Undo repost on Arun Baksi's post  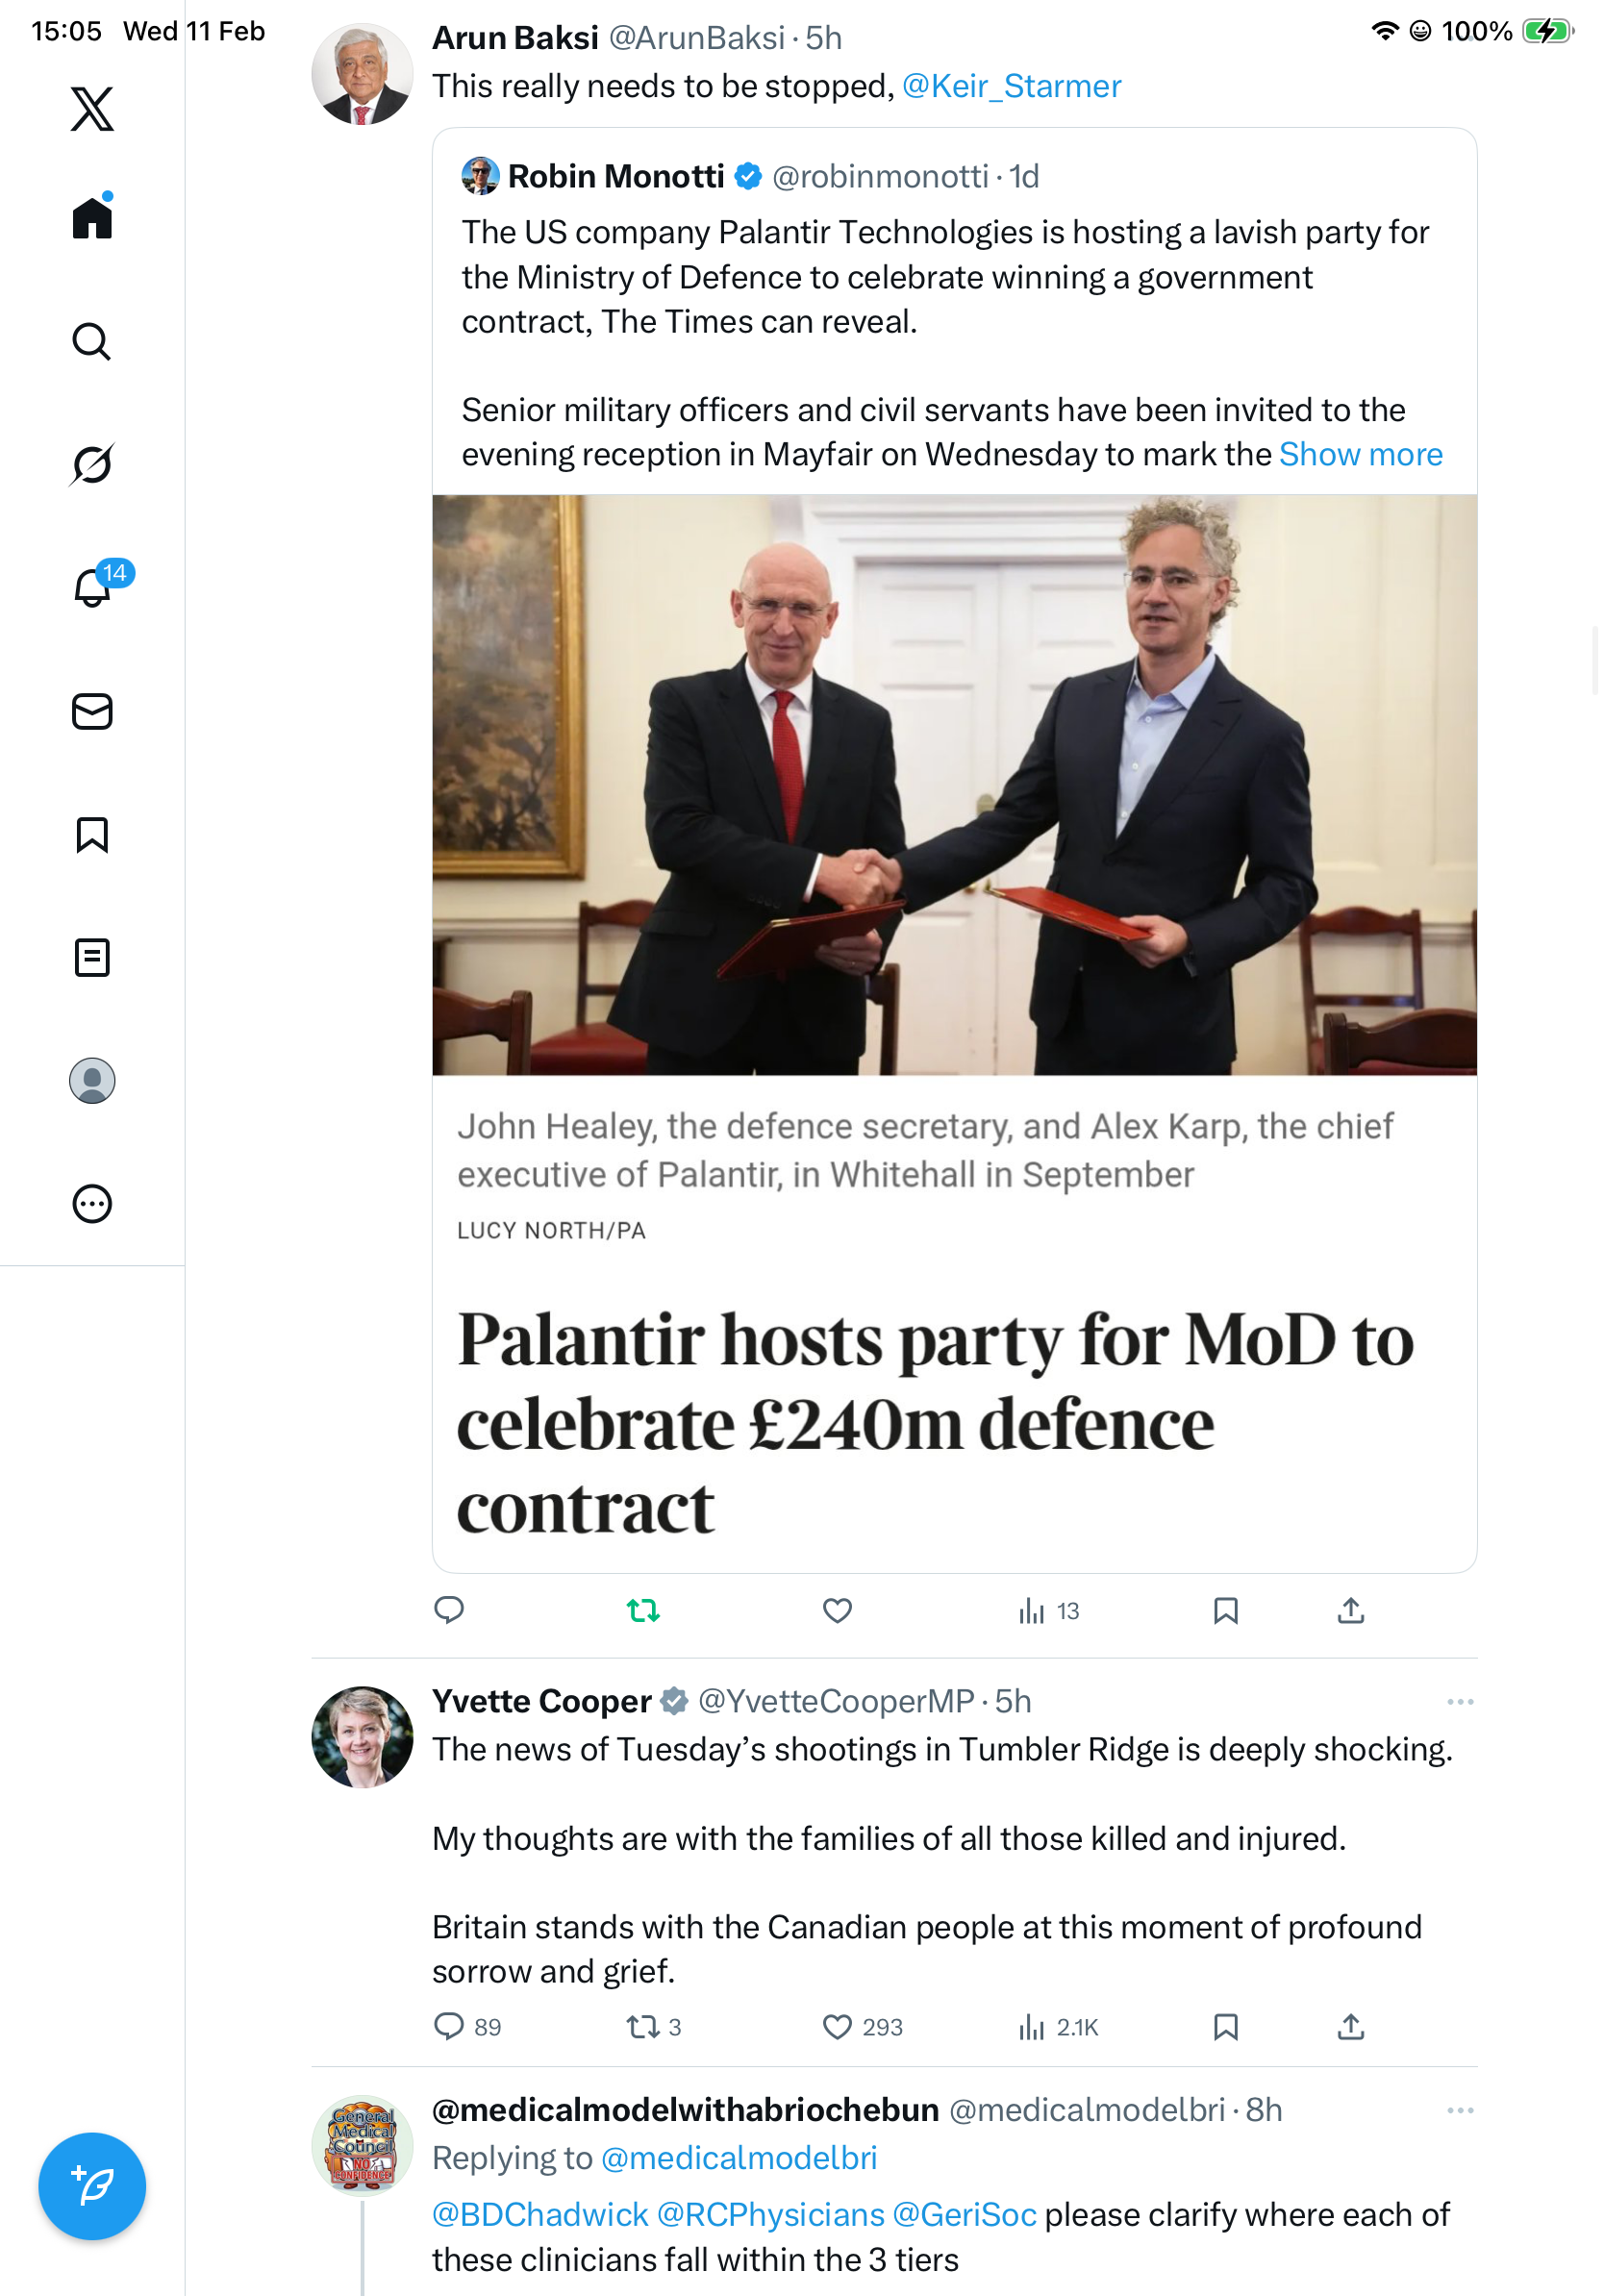click(643, 1611)
